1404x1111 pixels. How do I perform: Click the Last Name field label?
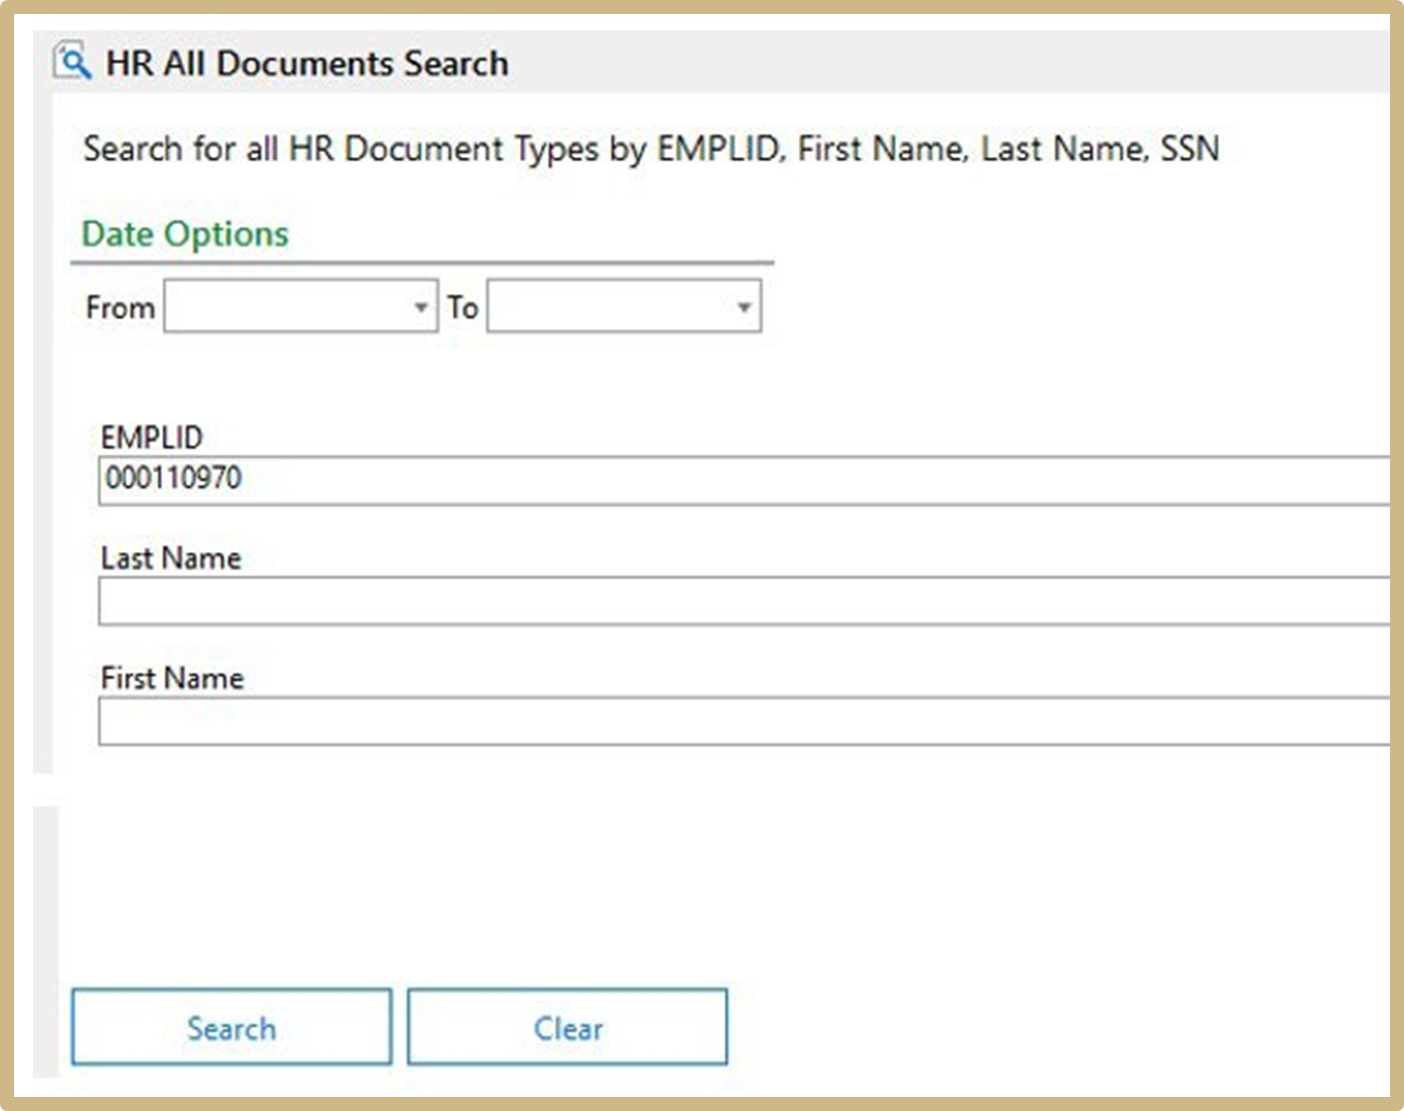[x=171, y=558]
